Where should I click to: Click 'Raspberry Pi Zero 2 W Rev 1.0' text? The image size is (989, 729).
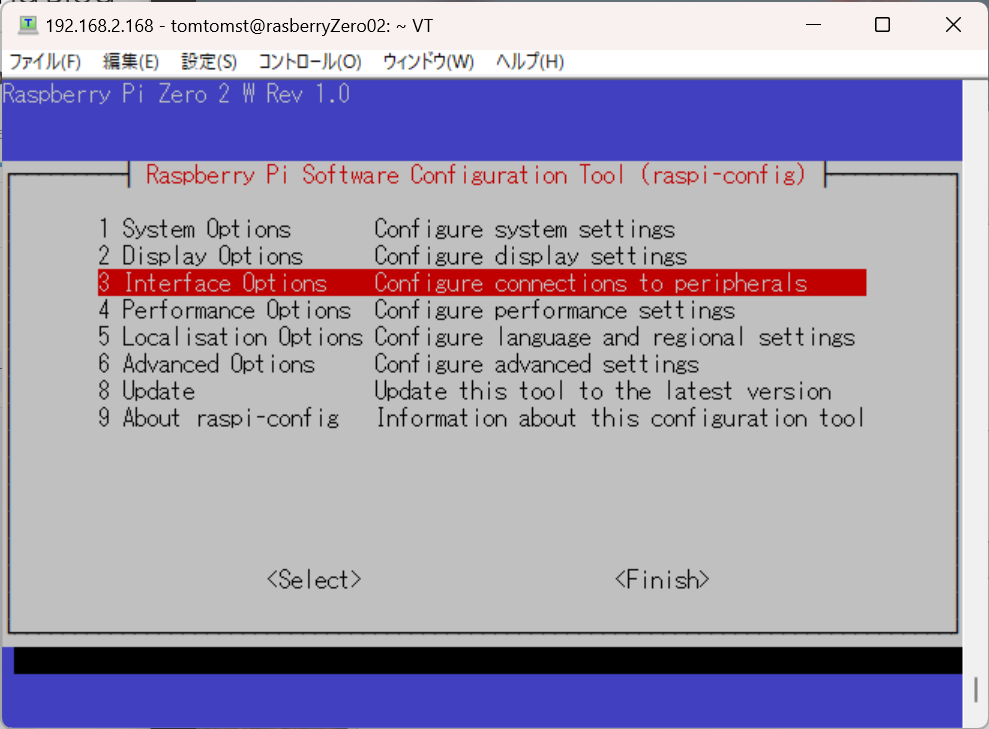(176, 95)
